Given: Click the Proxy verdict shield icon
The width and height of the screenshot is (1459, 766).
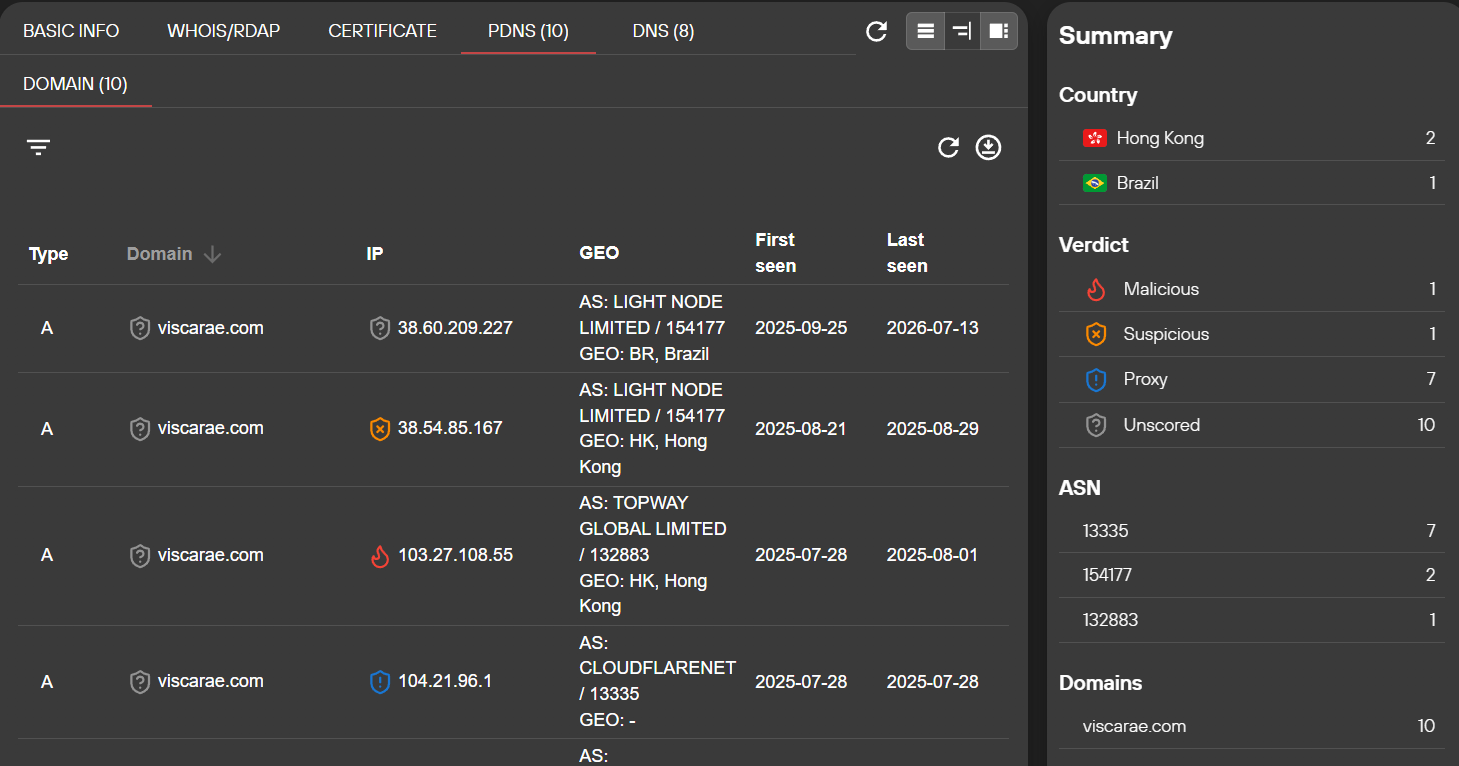Looking at the screenshot, I should [1096, 379].
